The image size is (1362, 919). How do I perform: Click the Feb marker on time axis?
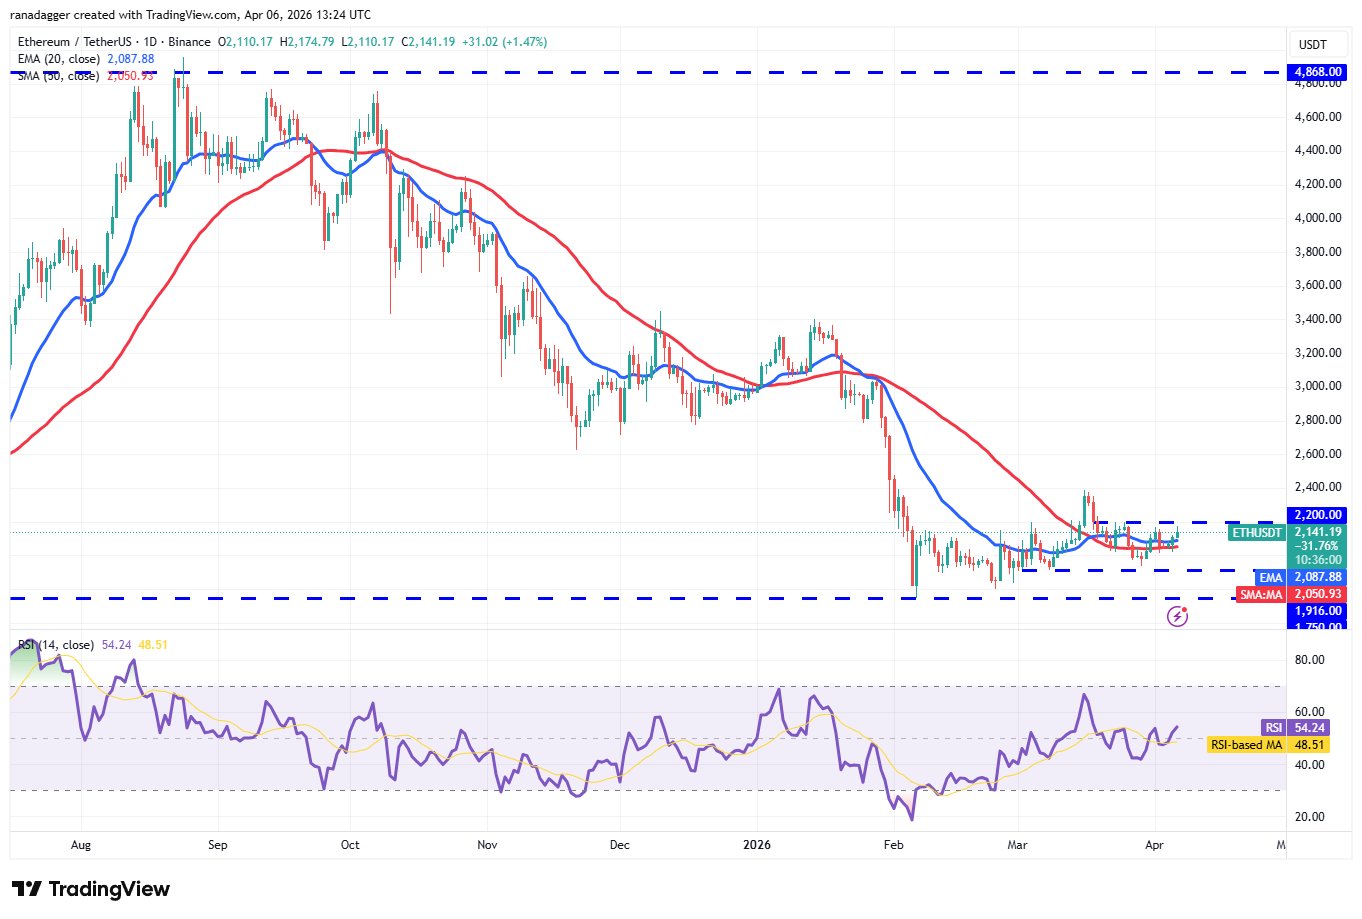pyautogui.click(x=893, y=845)
